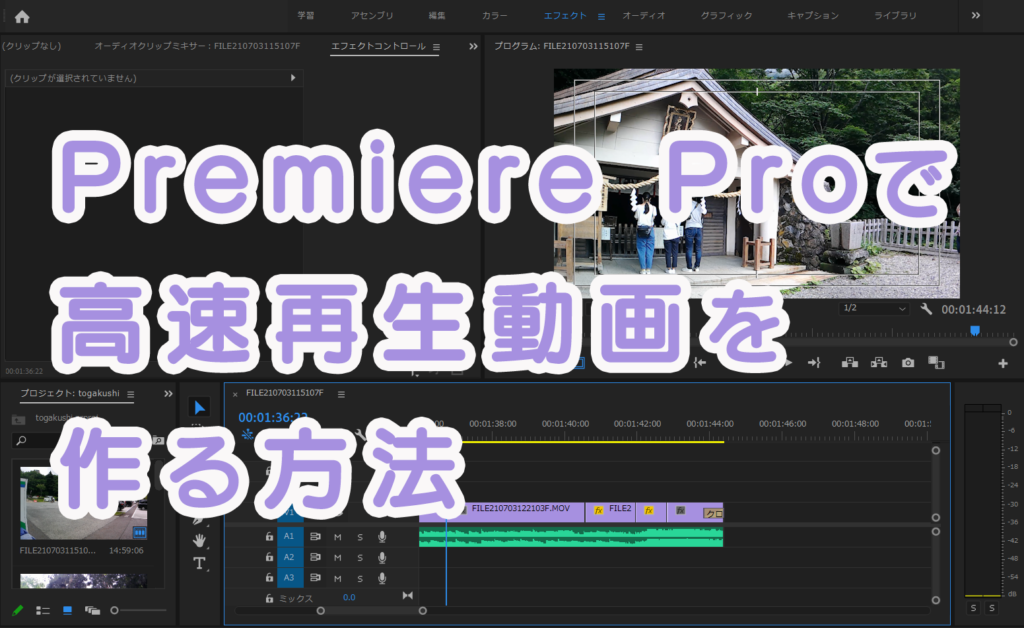Click the right S button under audio meters
The height and width of the screenshot is (628, 1024).
tap(992, 608)
